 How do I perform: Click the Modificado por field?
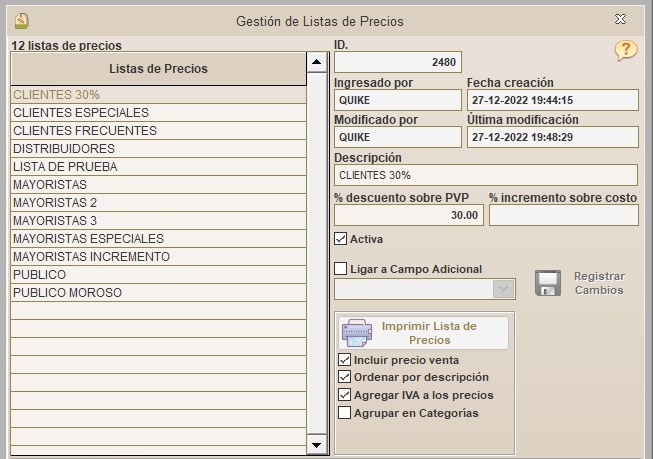398,137
